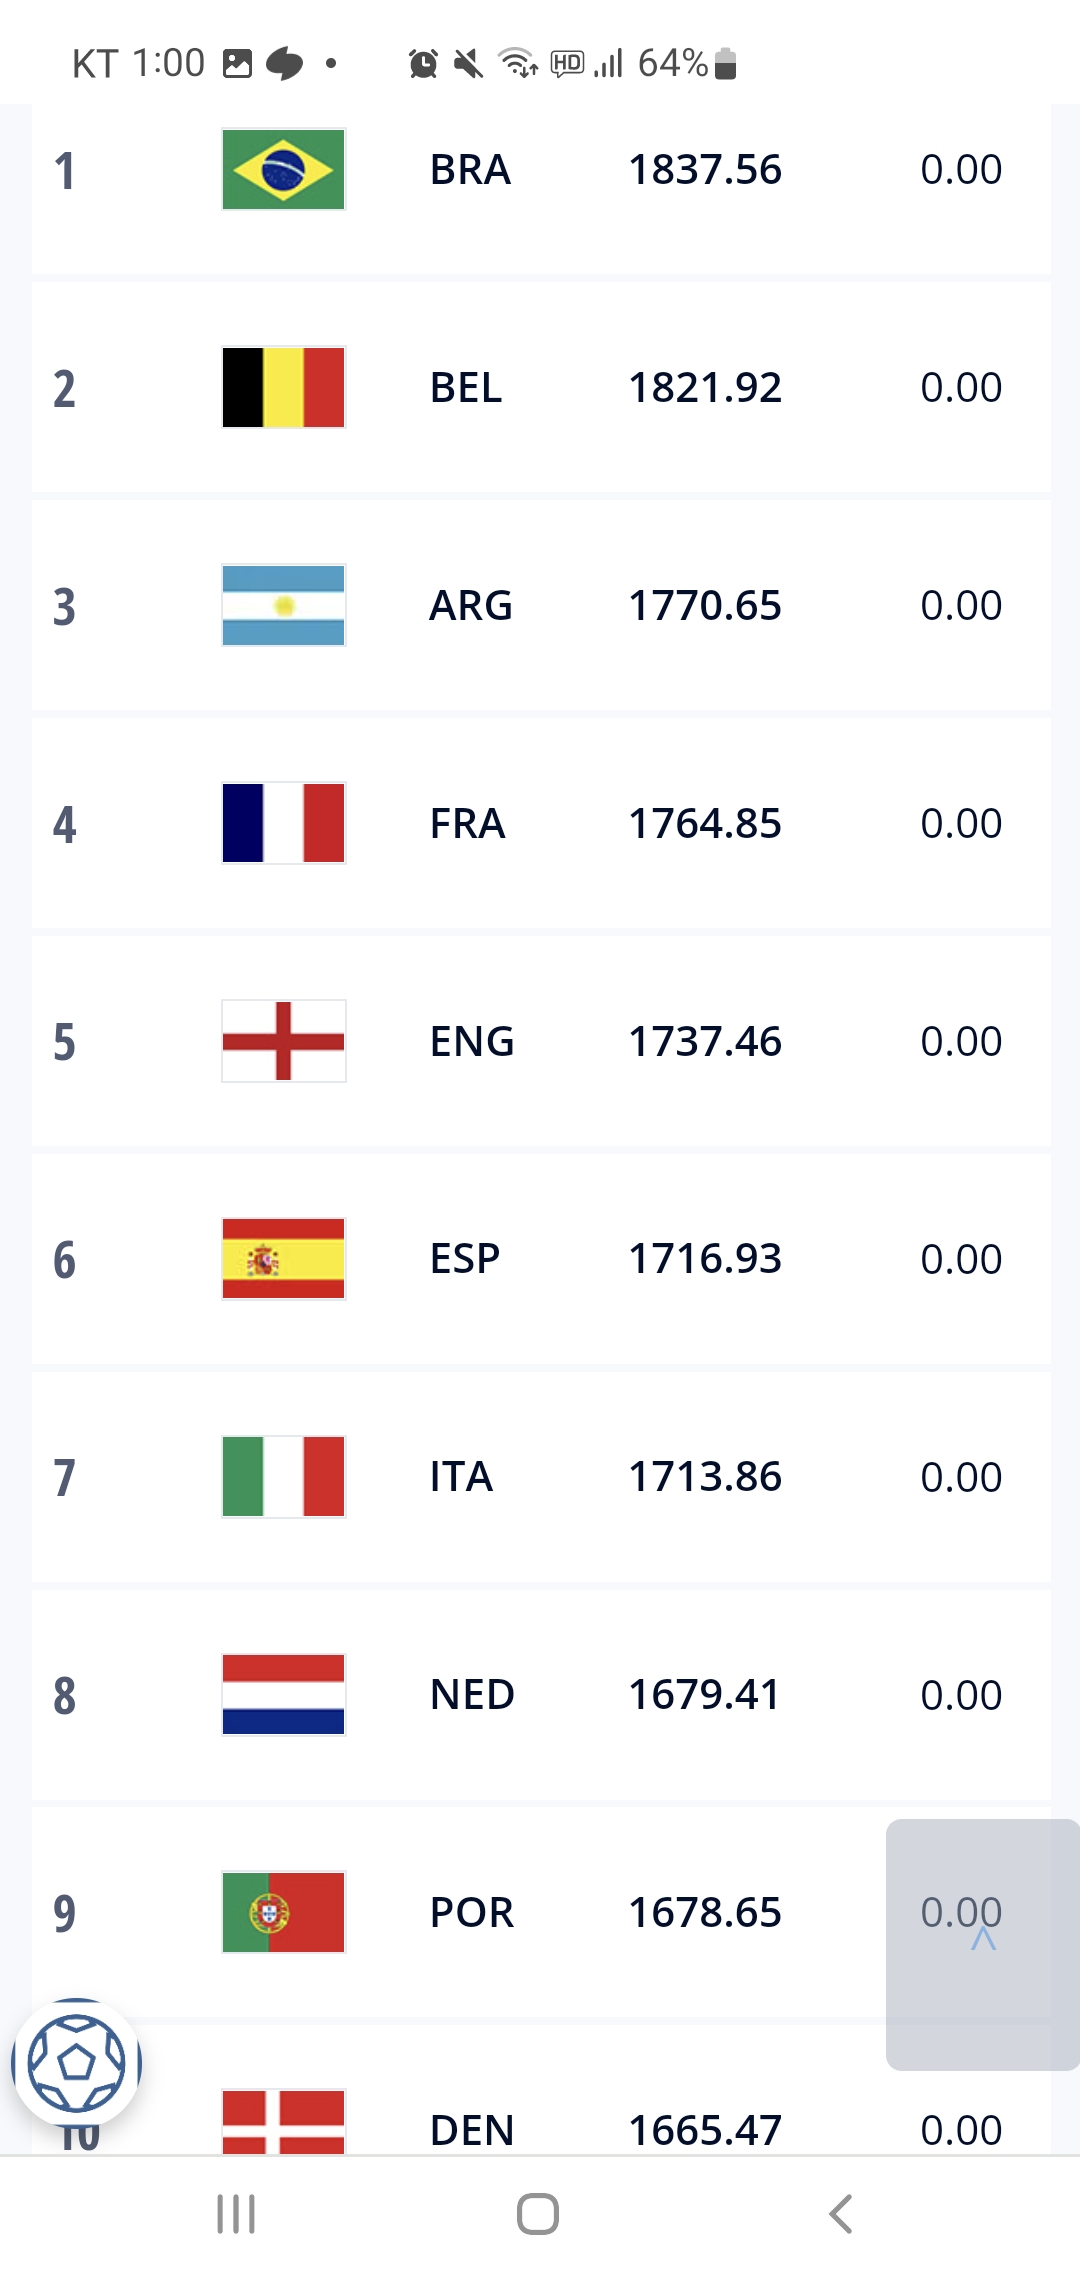Tap the Brazil flag icon
The height and width of the screenshot is (2280, 1080).
tap(283, 169)
